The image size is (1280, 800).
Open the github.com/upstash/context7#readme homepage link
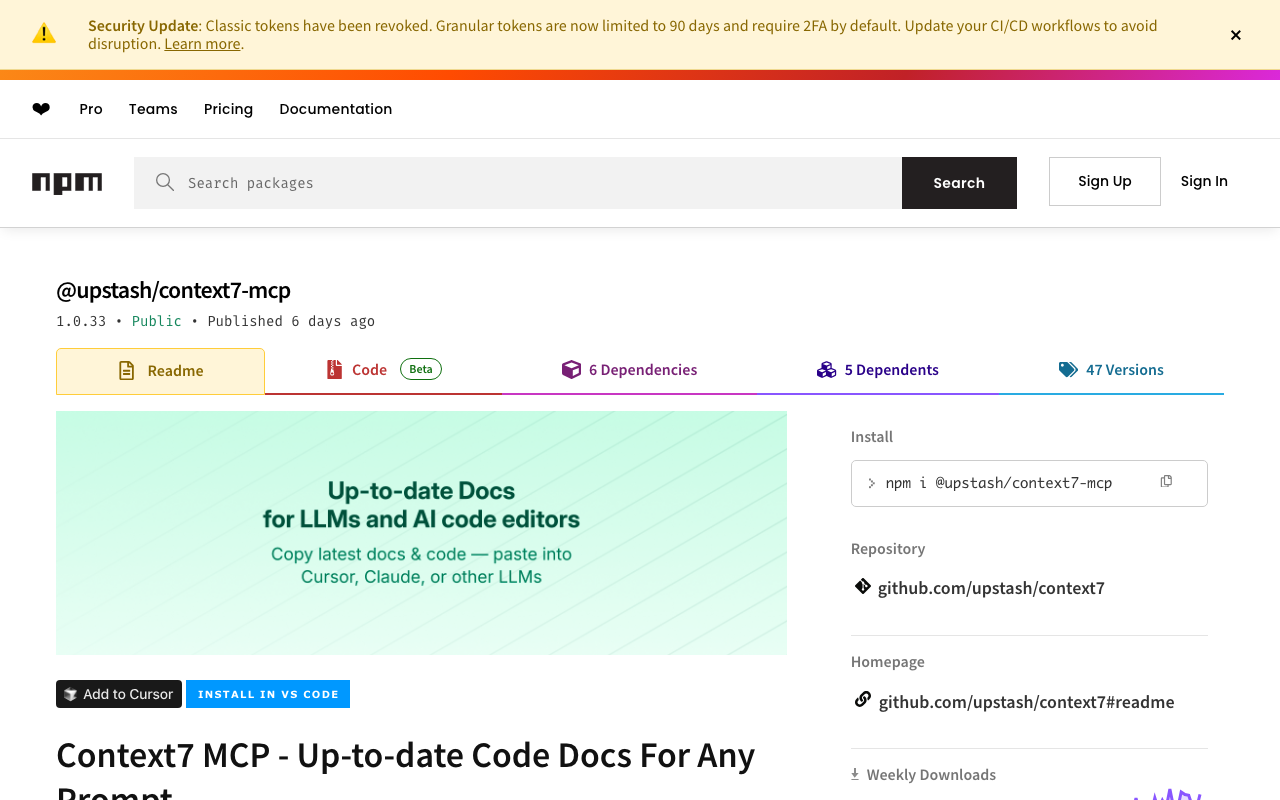point(1027,702)
